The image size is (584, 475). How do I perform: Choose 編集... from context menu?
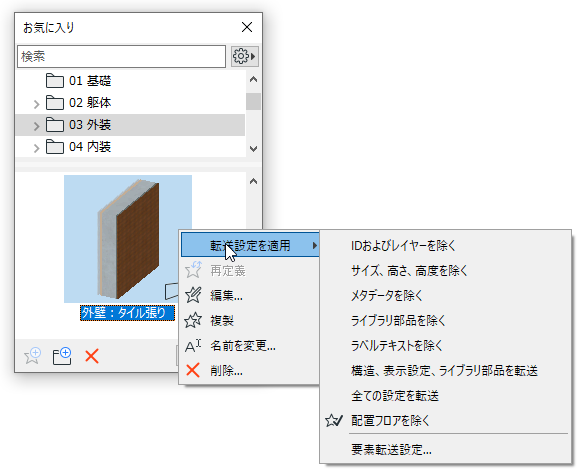250,295
